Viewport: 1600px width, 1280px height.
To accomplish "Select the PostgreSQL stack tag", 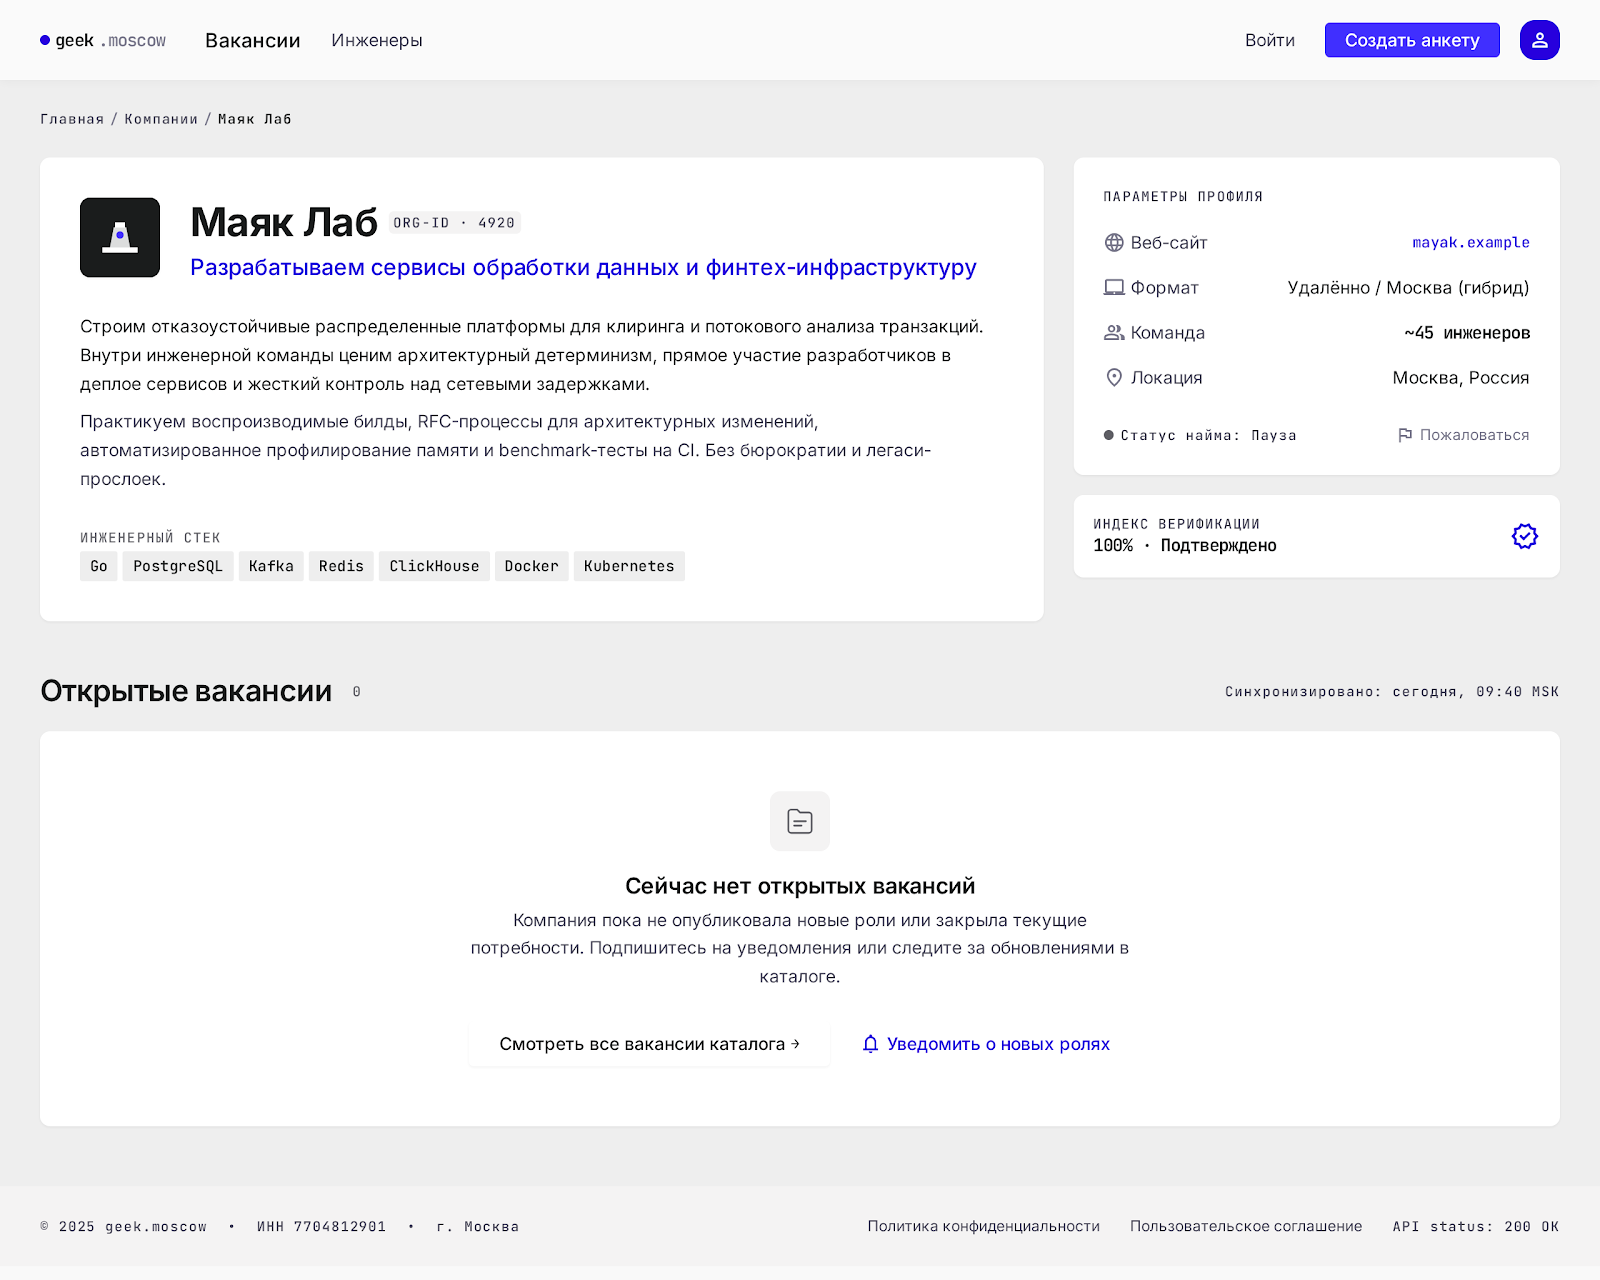I will click(x=178, y=566).
